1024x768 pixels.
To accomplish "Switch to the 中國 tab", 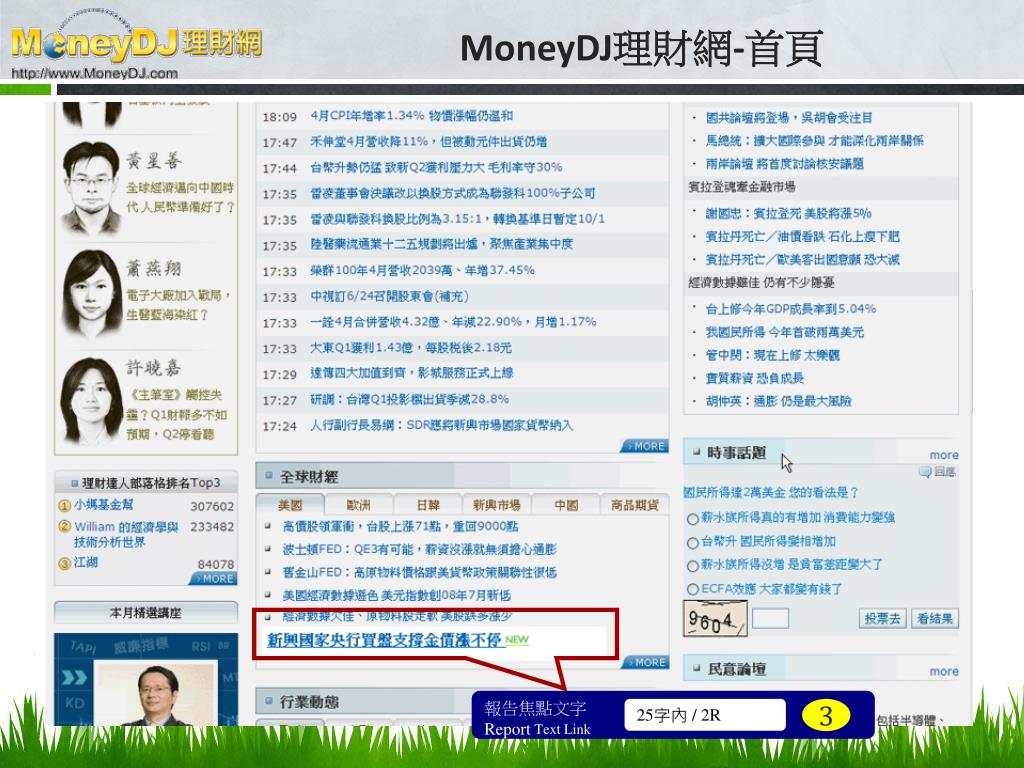I will [566, 505].
